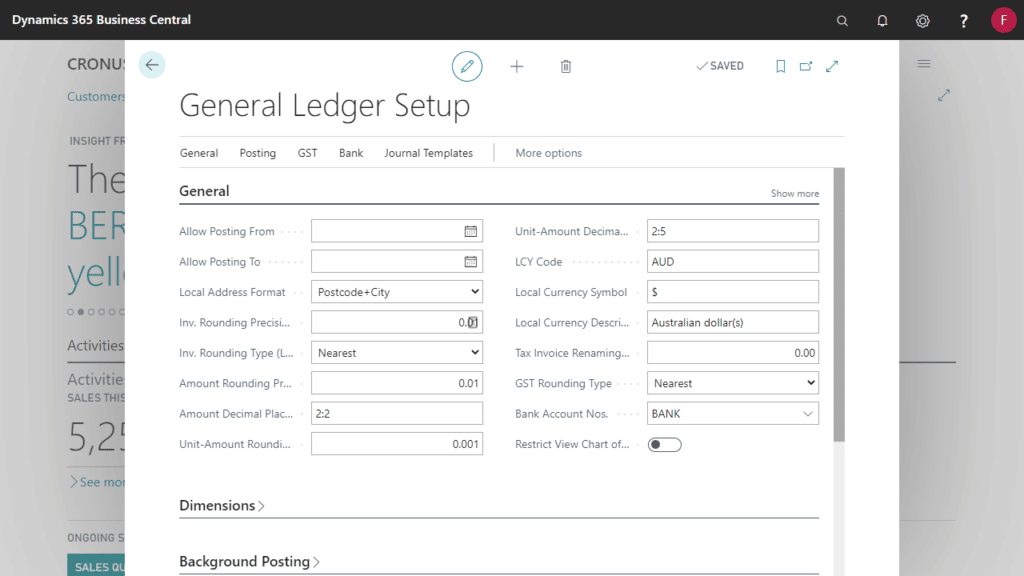Viewport: 1024px width, 576px height.
Task: Open Business Central global search
Action: pyautogui.click(x=842, y=20)
